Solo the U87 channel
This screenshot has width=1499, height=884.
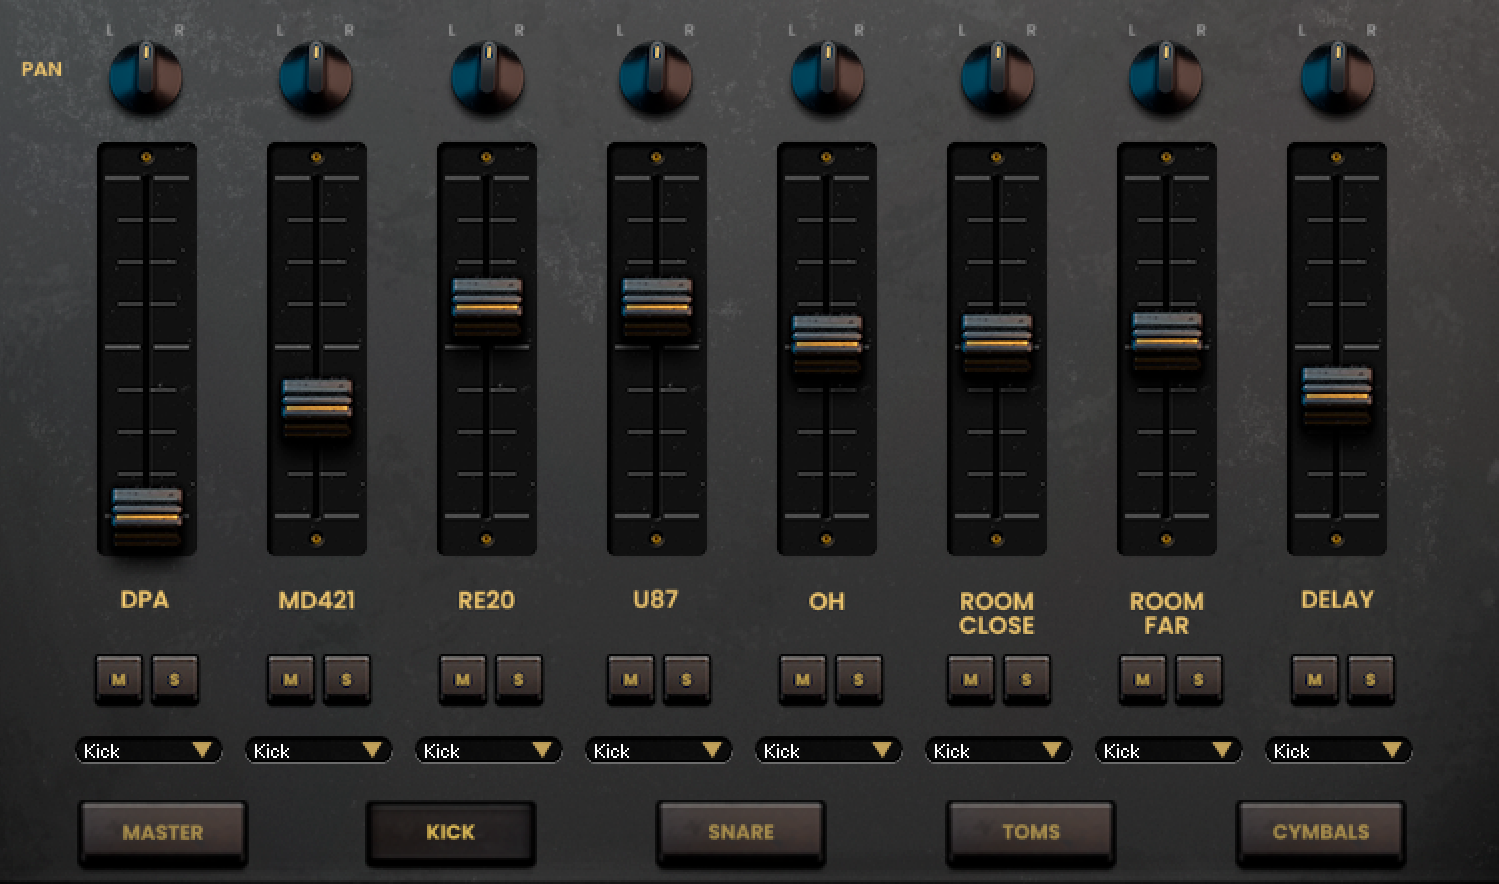pyautogui.click(x=687, y=679)
